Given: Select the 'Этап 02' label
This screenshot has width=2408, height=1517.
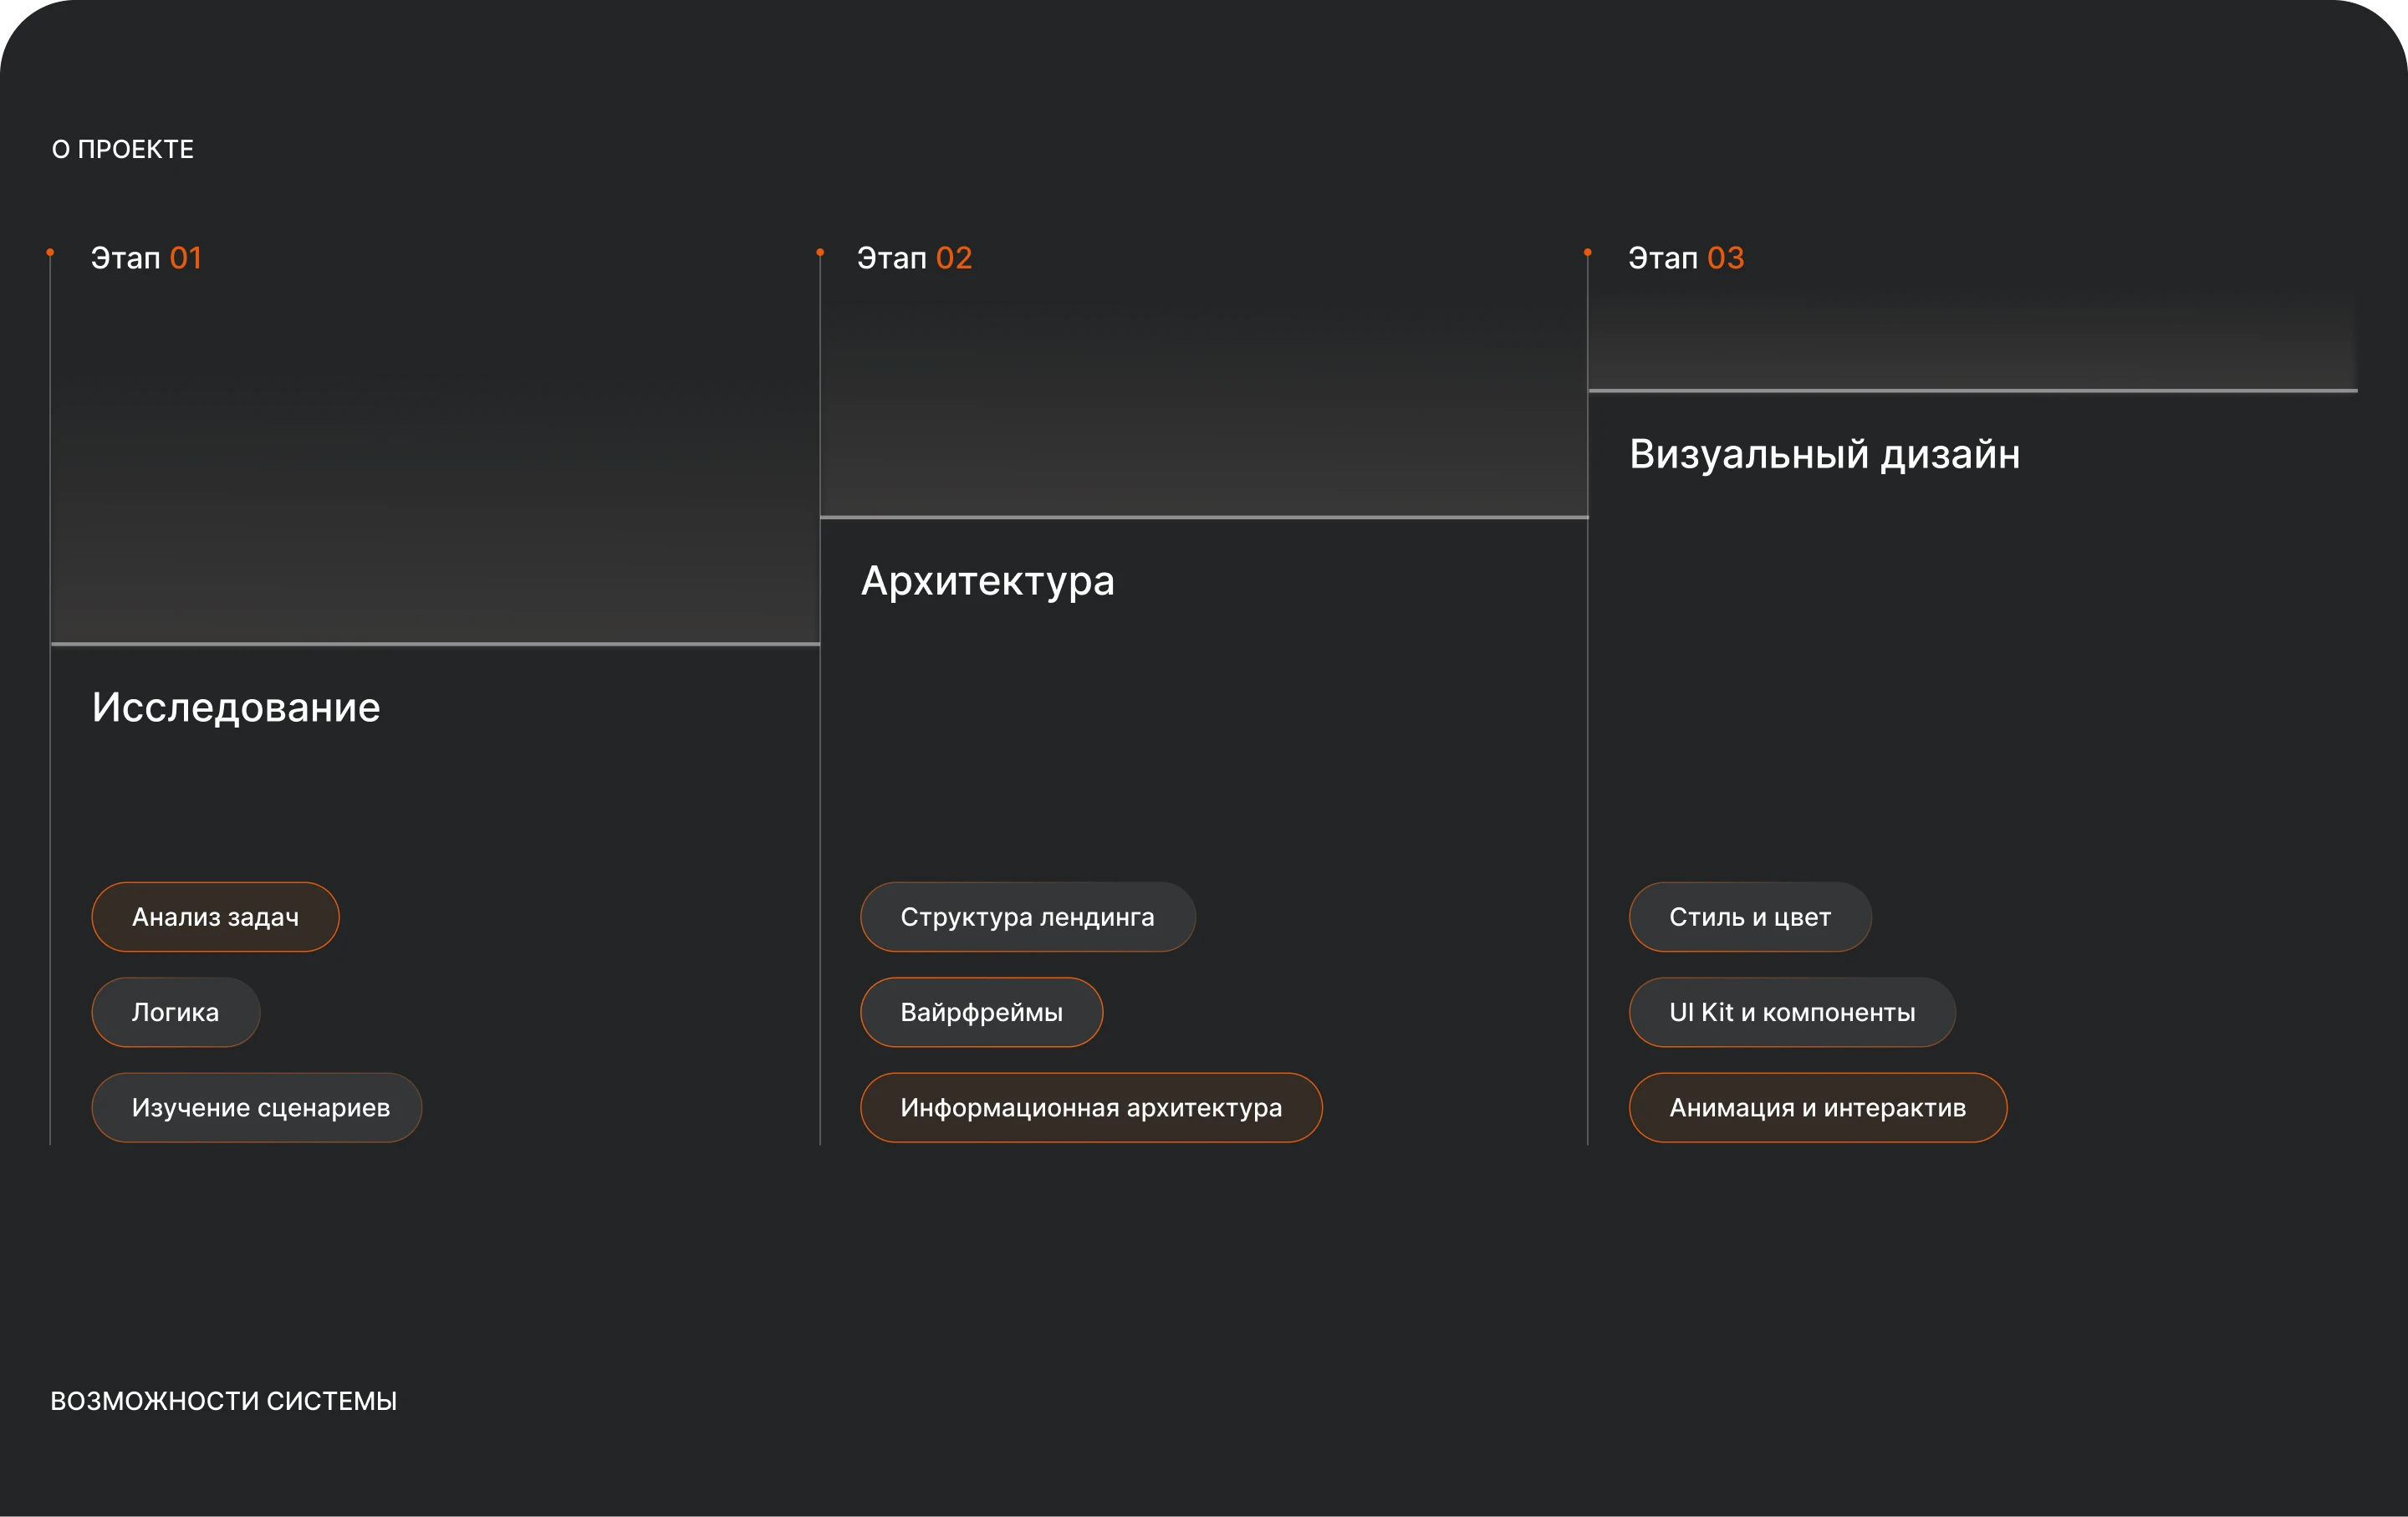Looking at the screenshot, I should point(914,258).
